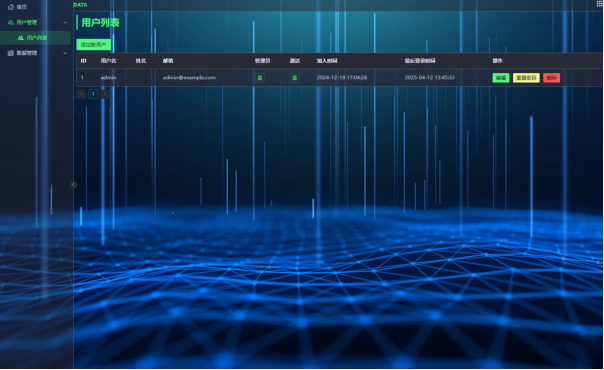Click the last login 2025-04-12 15:45:33
The width and height of the screenshot is (604, 370).
click(430, 78)
